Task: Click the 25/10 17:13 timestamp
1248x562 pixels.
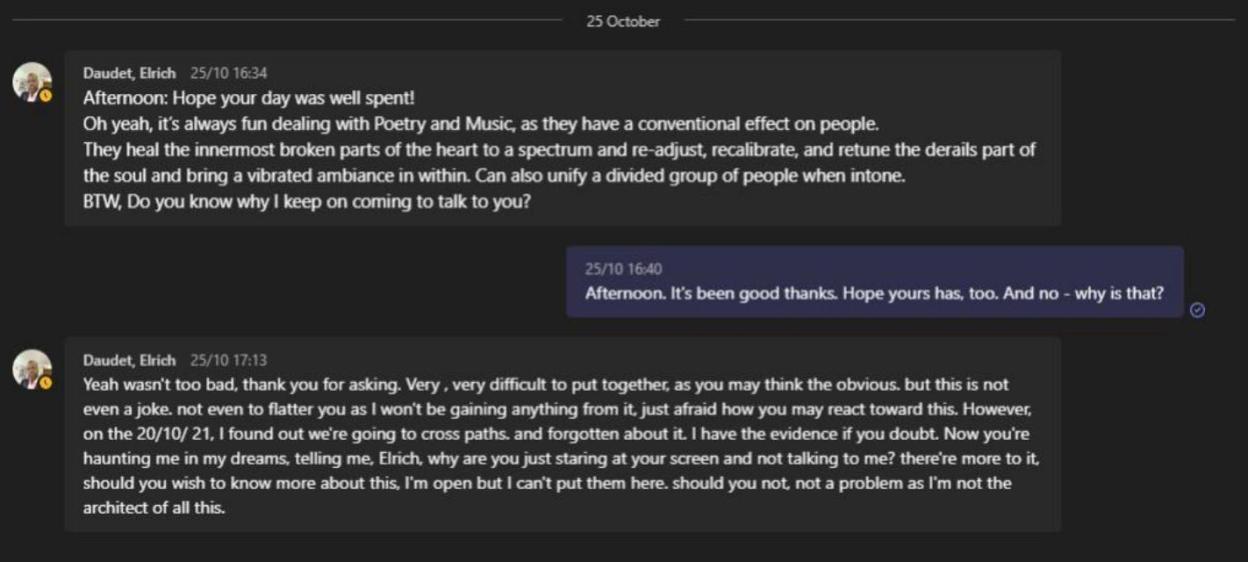Action: (229, 360)
